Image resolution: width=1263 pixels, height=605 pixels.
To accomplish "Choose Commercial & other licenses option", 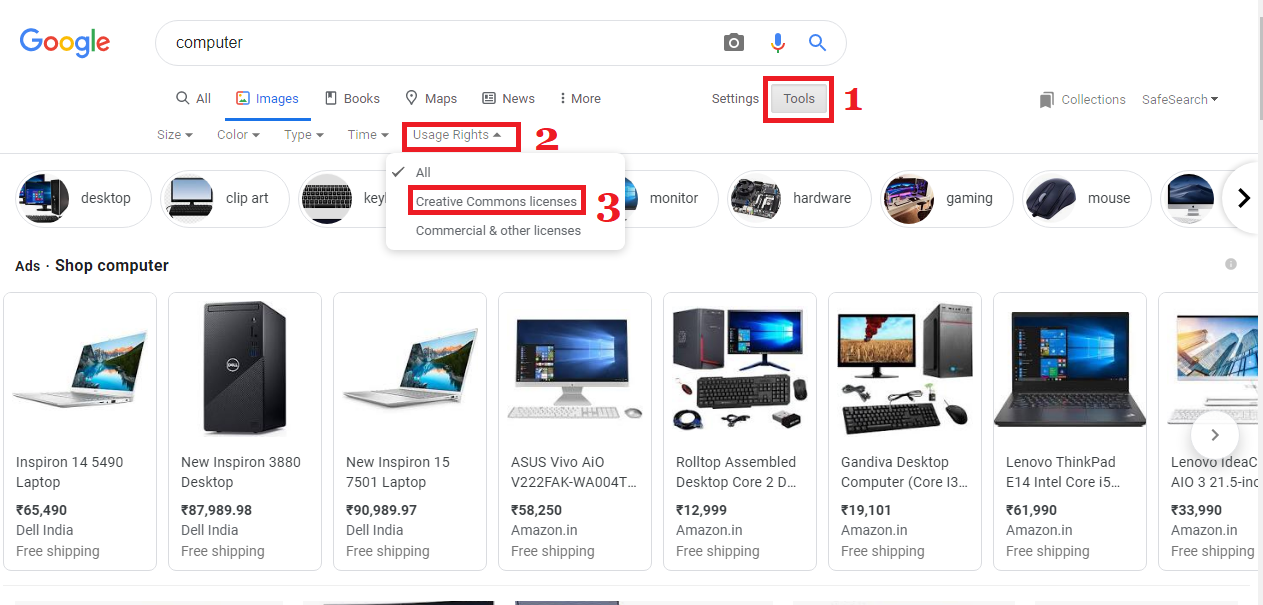I will (x=498, y=230).
